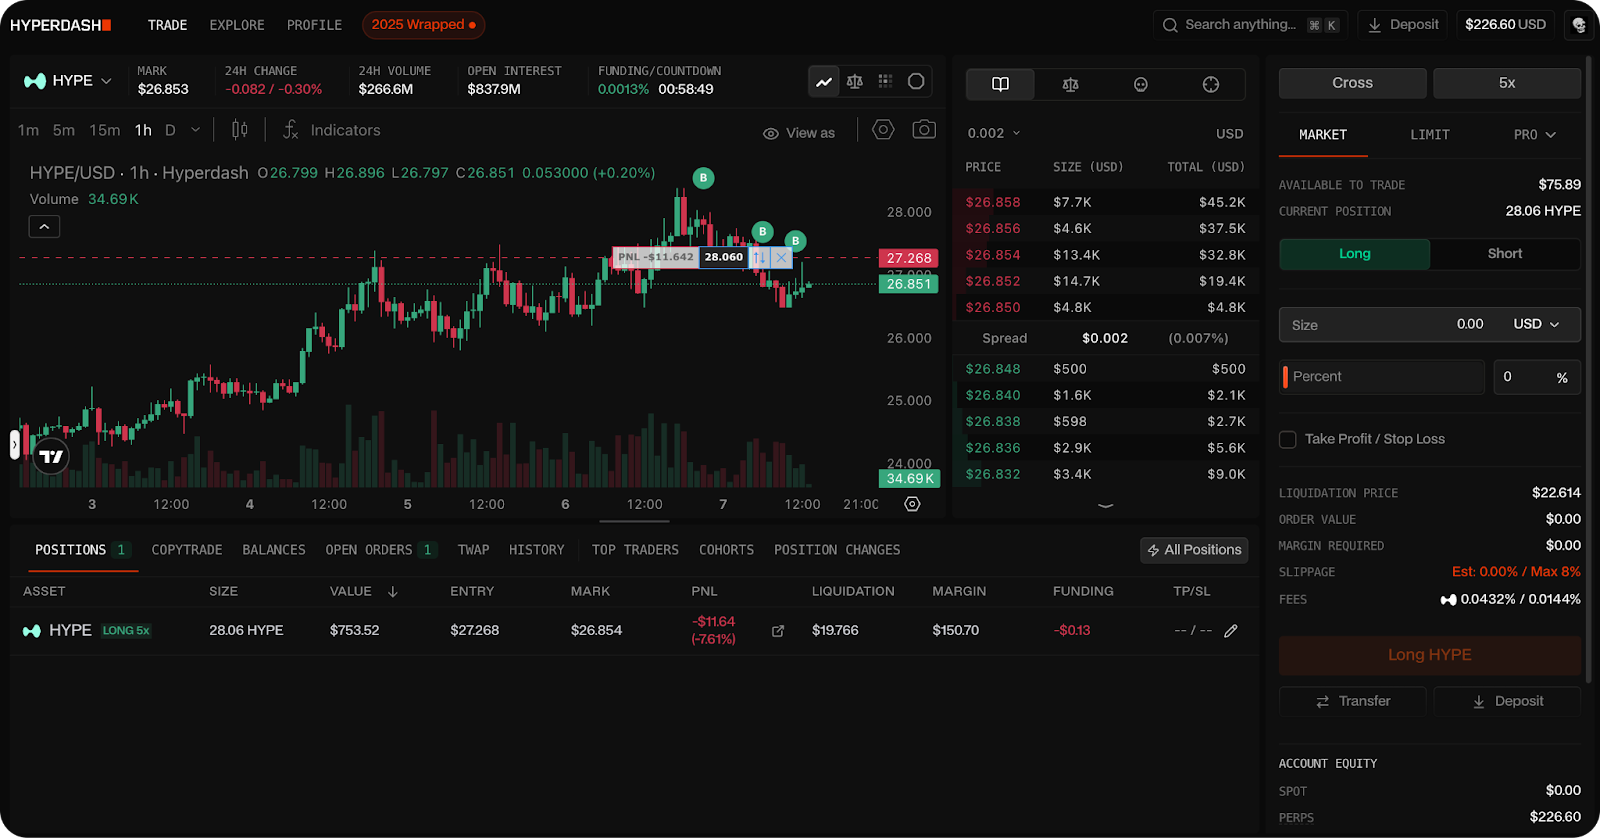Switch to the scales tab beside order book
The image size is (1600, 838).
click(x=1070, y=84)
